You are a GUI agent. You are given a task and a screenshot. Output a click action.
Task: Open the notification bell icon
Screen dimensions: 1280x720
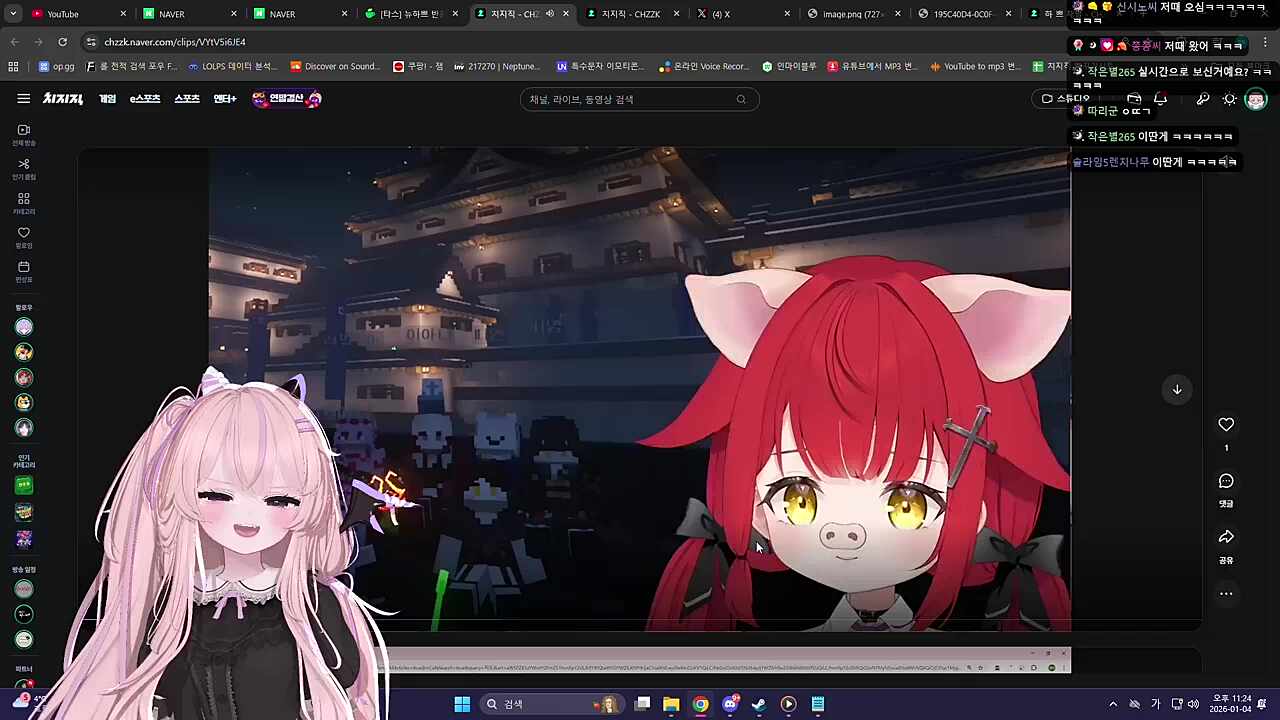pos(1160,99)
